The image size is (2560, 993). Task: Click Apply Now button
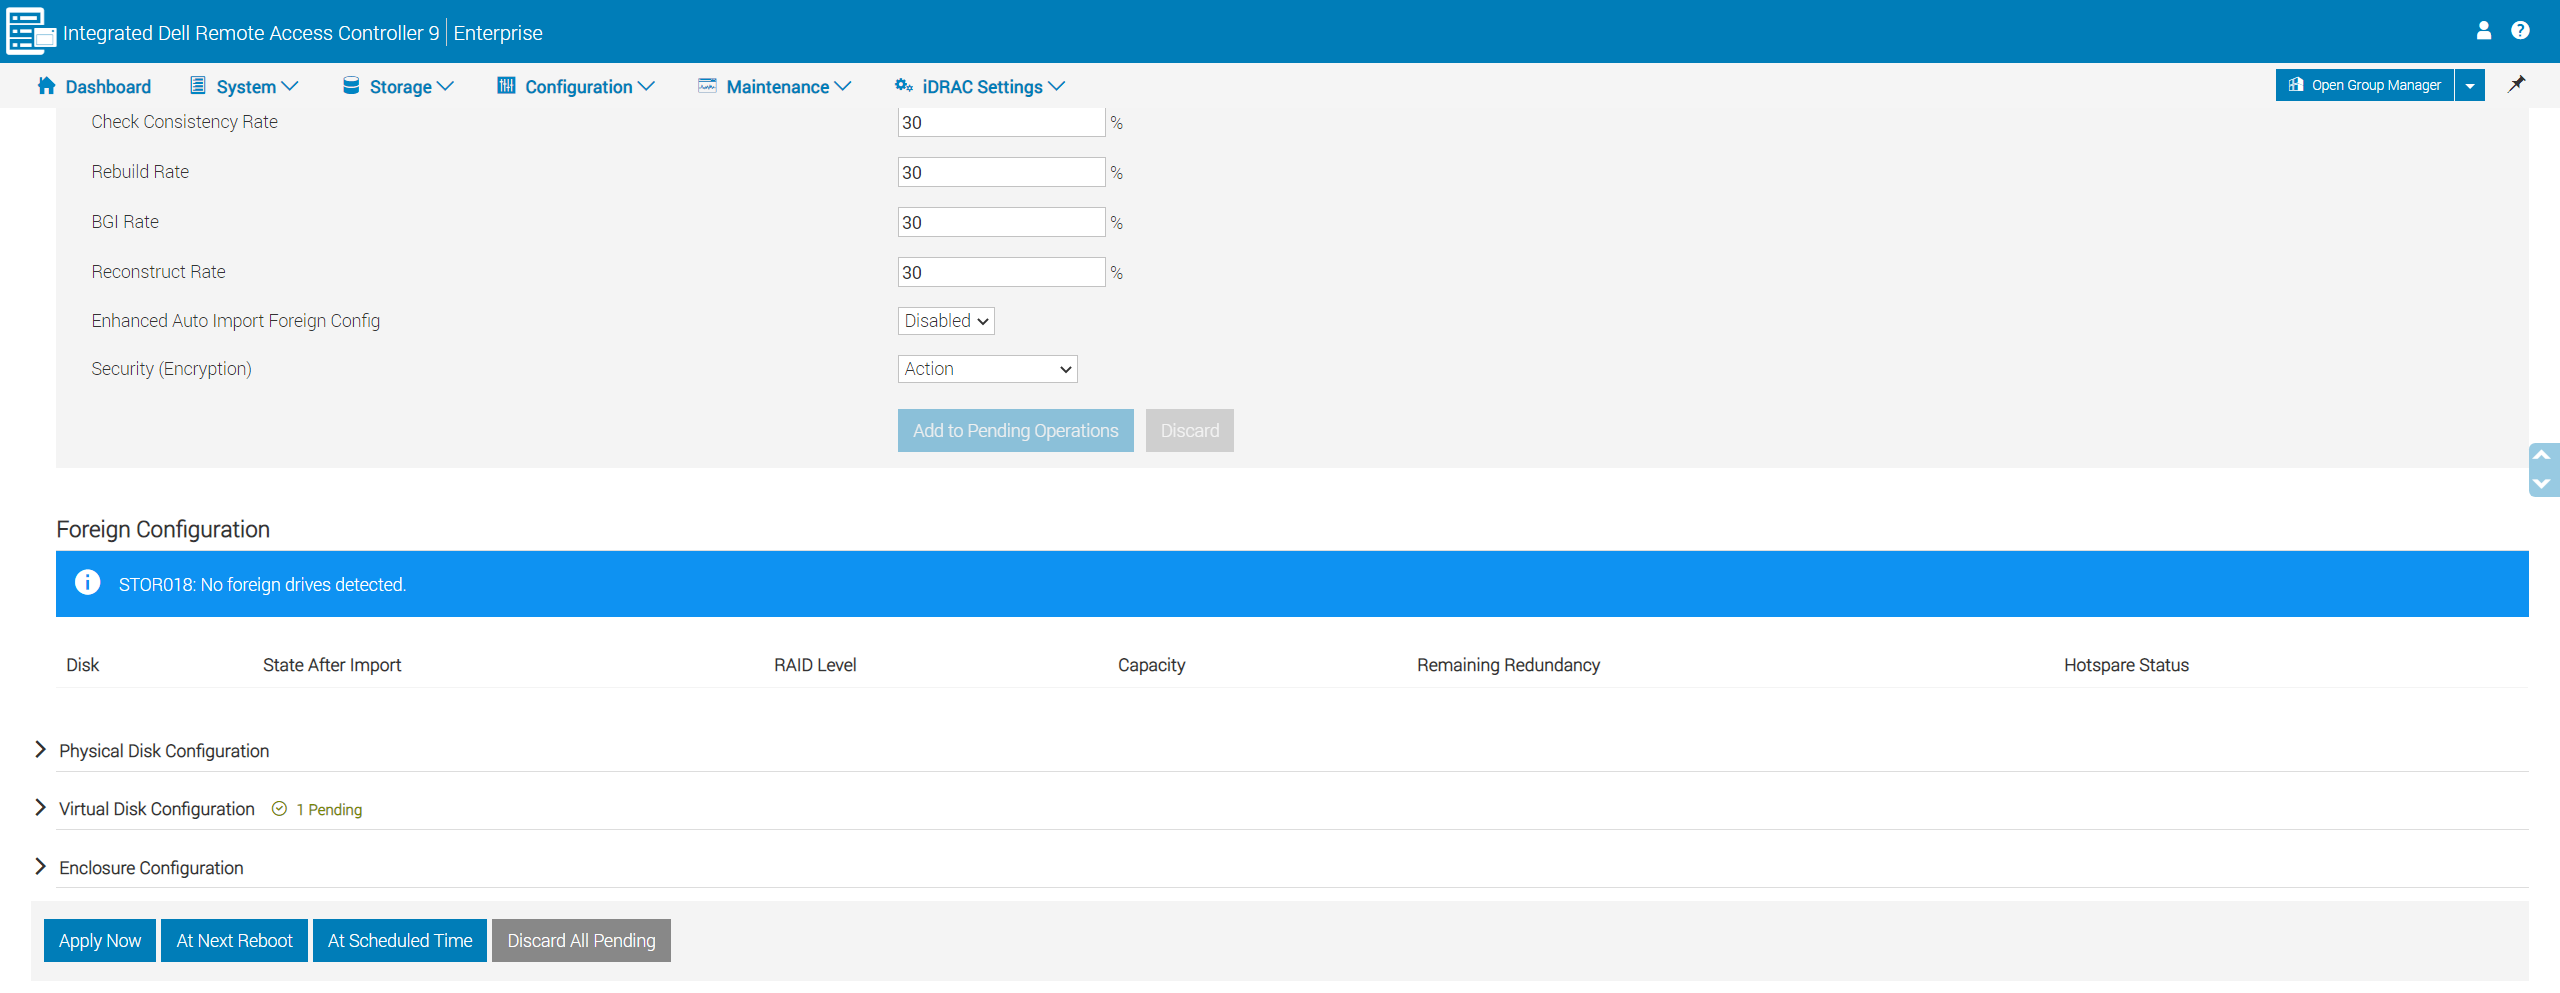(x=100, y=941)
